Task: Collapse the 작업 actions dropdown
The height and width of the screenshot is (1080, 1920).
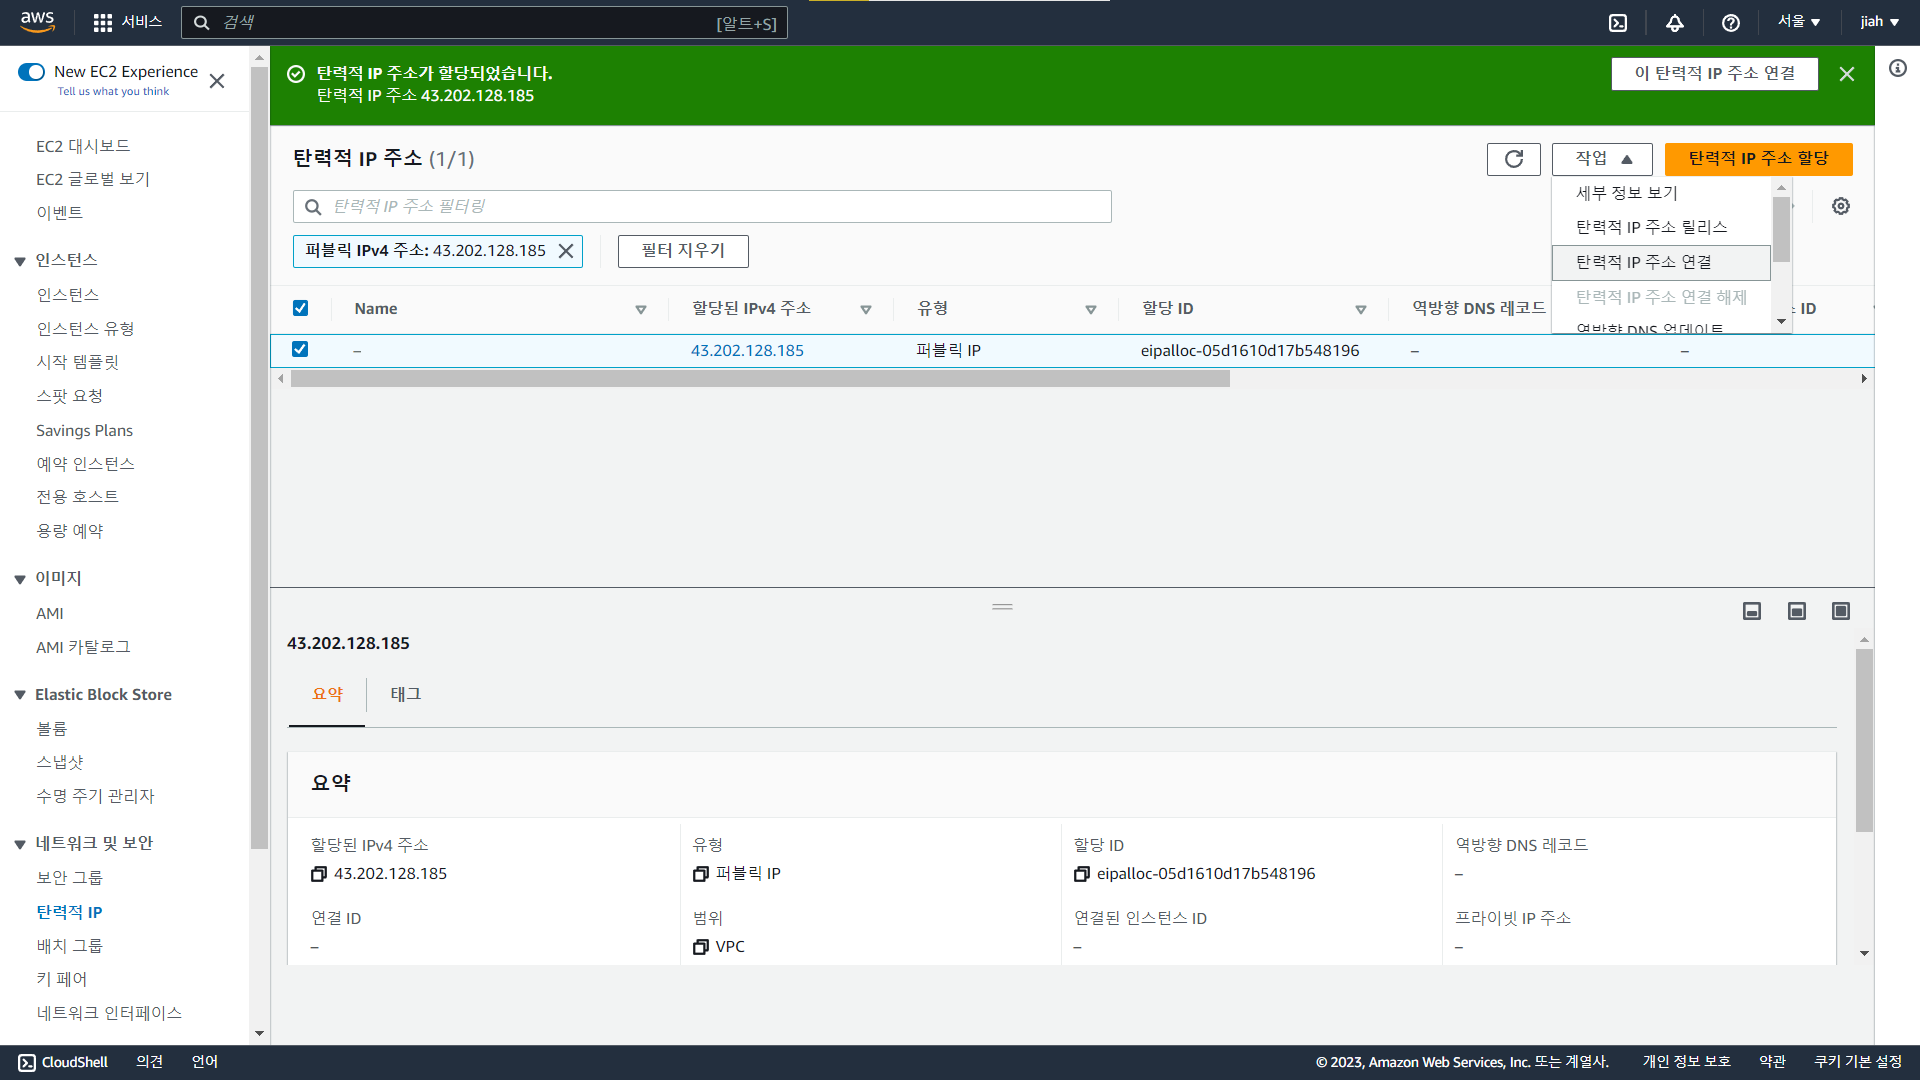Action: (x=1602, y=159)
